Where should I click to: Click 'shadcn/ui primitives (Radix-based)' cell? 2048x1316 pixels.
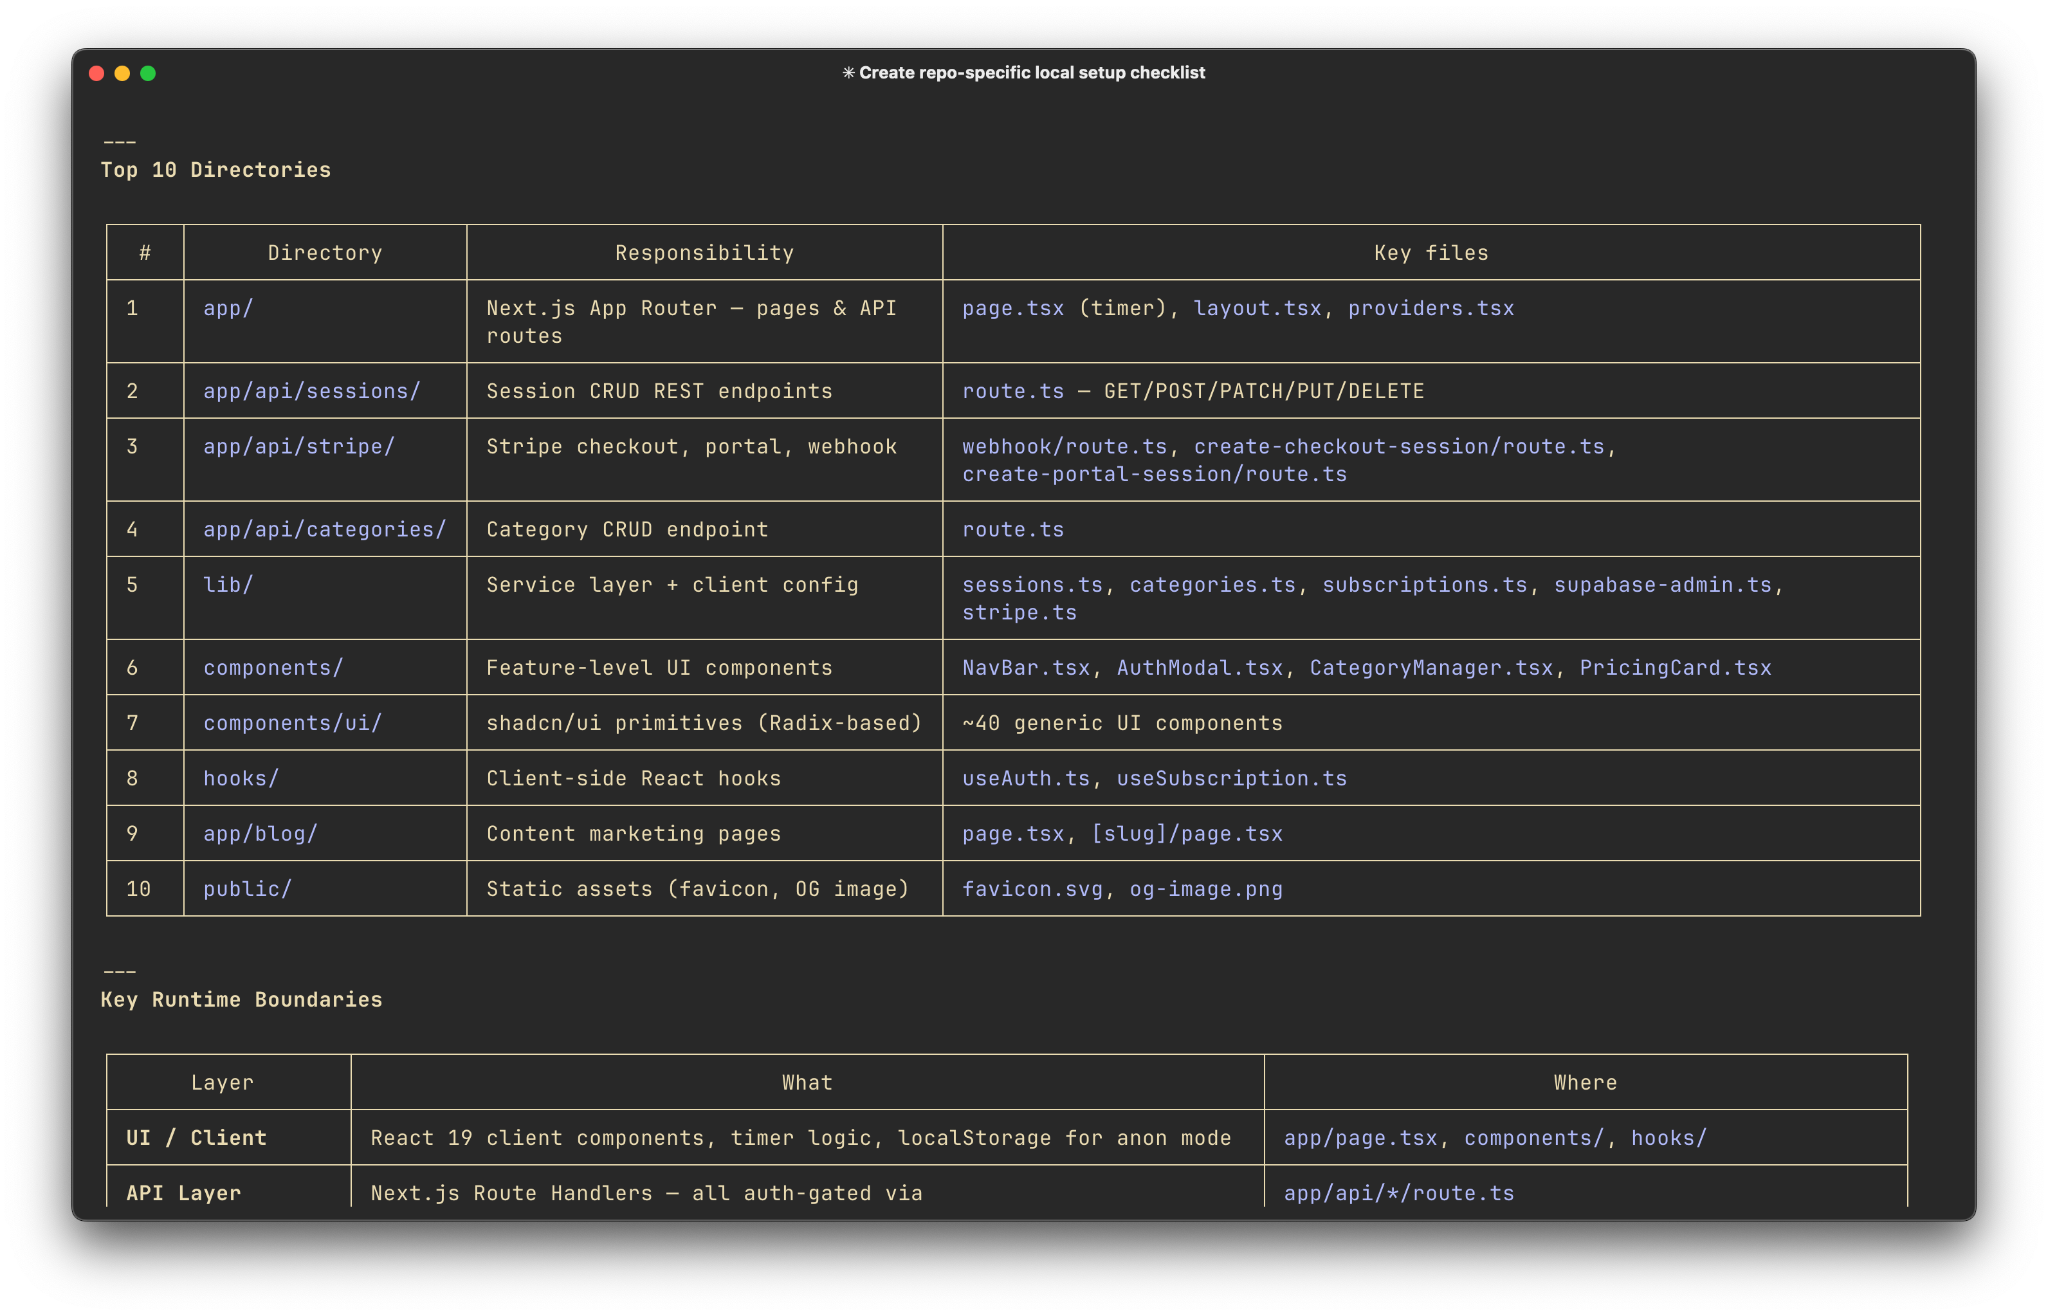704,722
